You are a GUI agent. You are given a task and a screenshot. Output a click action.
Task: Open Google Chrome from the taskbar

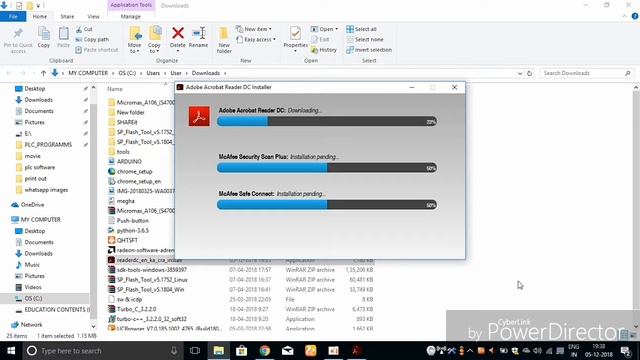pos(264,351)
